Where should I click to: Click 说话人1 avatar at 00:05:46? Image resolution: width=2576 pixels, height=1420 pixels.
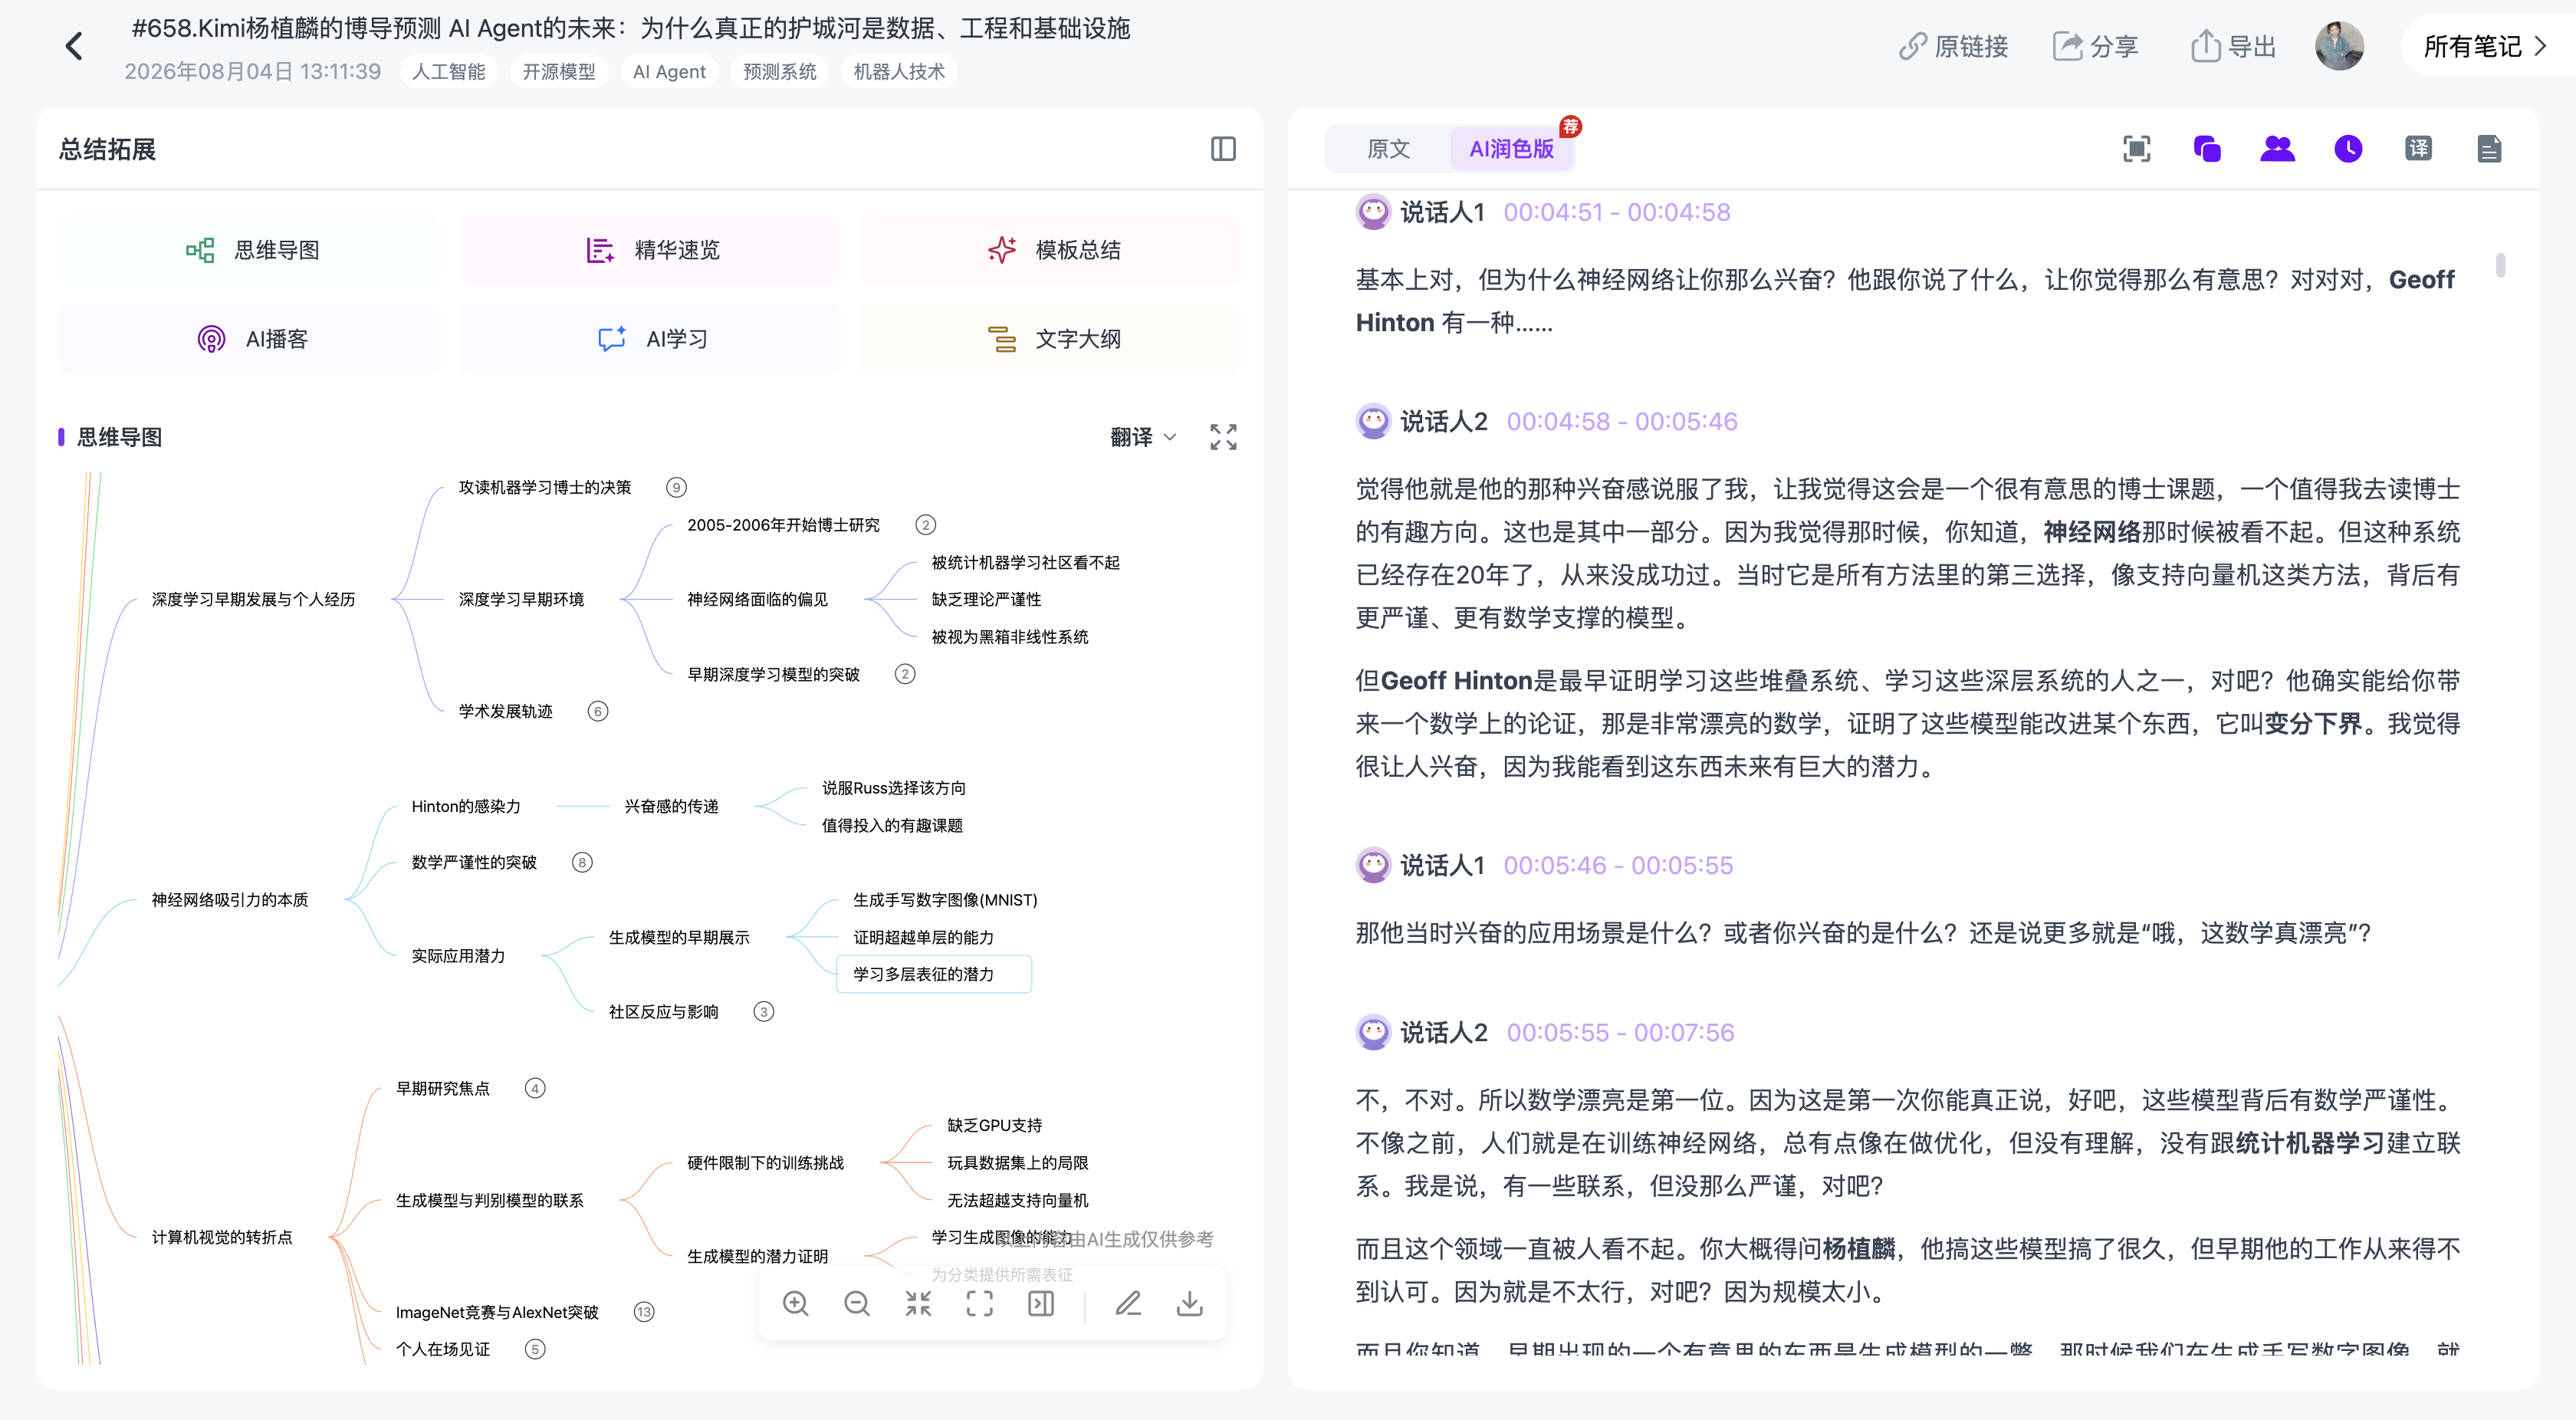pos(1373,865)
